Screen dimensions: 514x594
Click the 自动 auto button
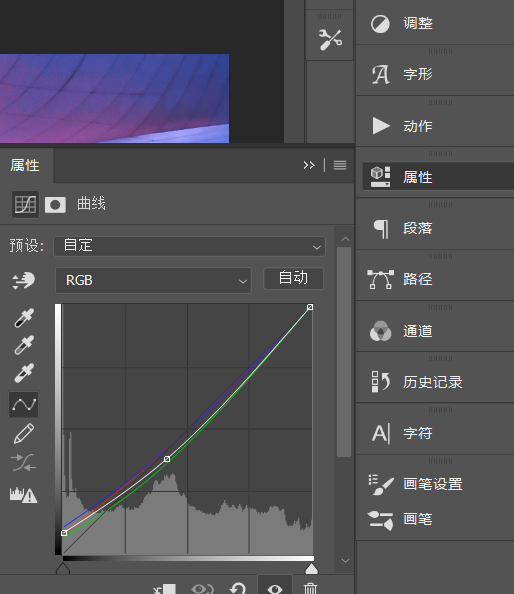pos(294,278)
